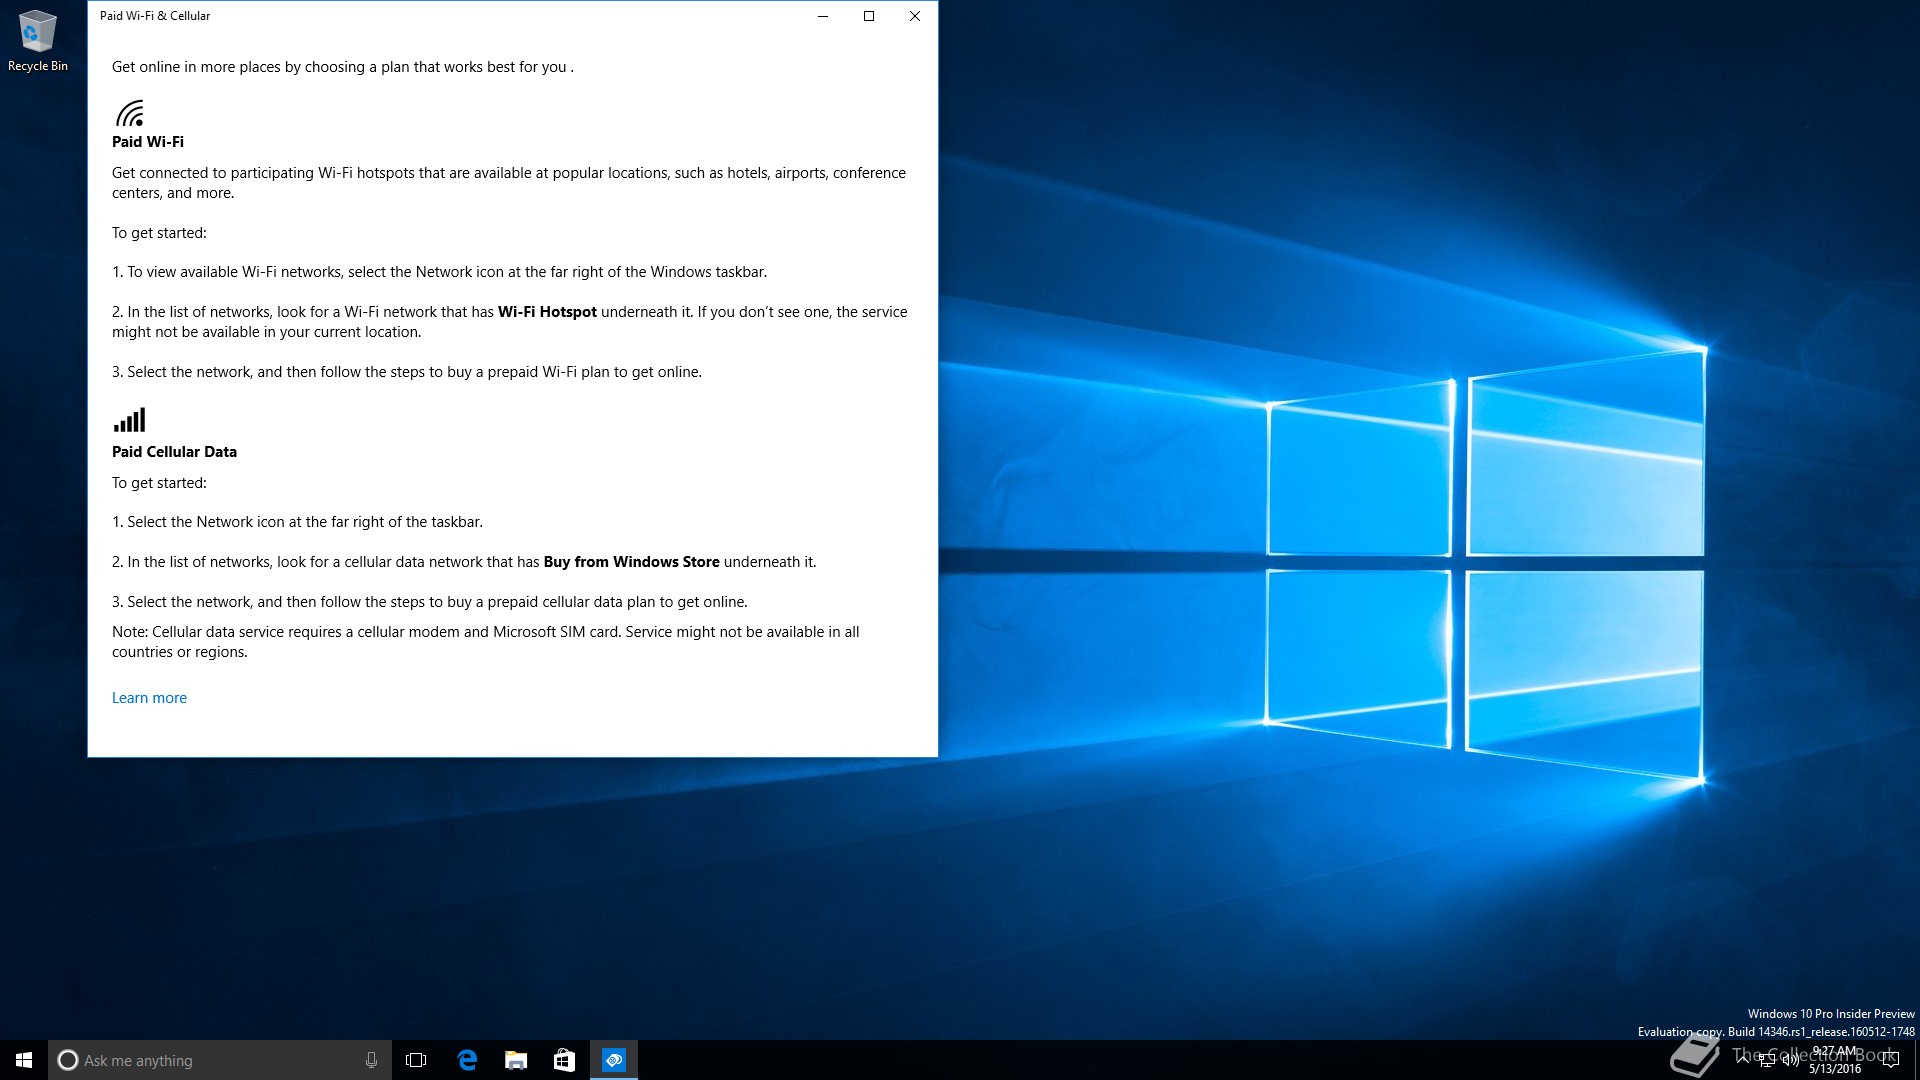
Task: Open File Explorer from the taskbar
Action: [516, 1060]
